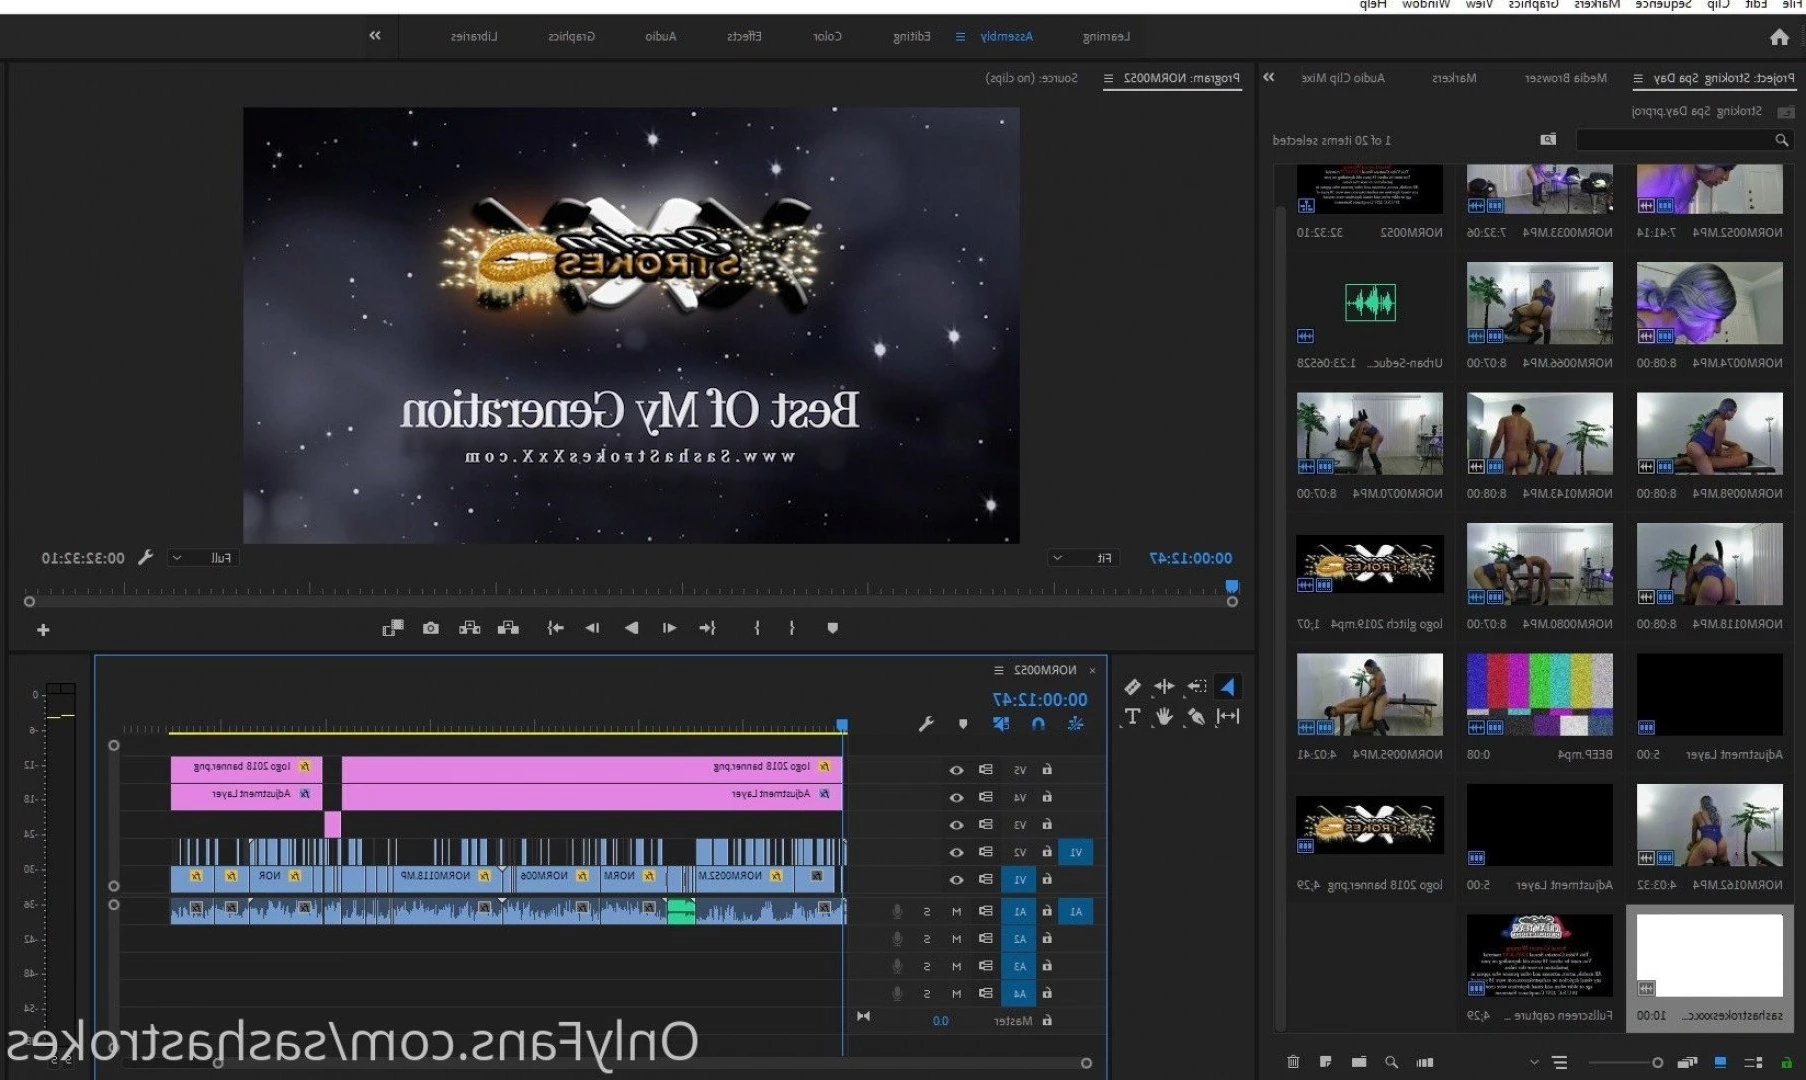
Task: Open the Window menu
Action: coord(1425,5)
